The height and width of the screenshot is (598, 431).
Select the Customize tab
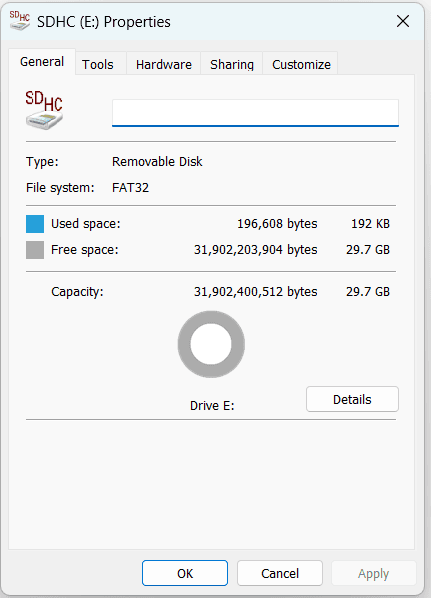click(301, 64)
